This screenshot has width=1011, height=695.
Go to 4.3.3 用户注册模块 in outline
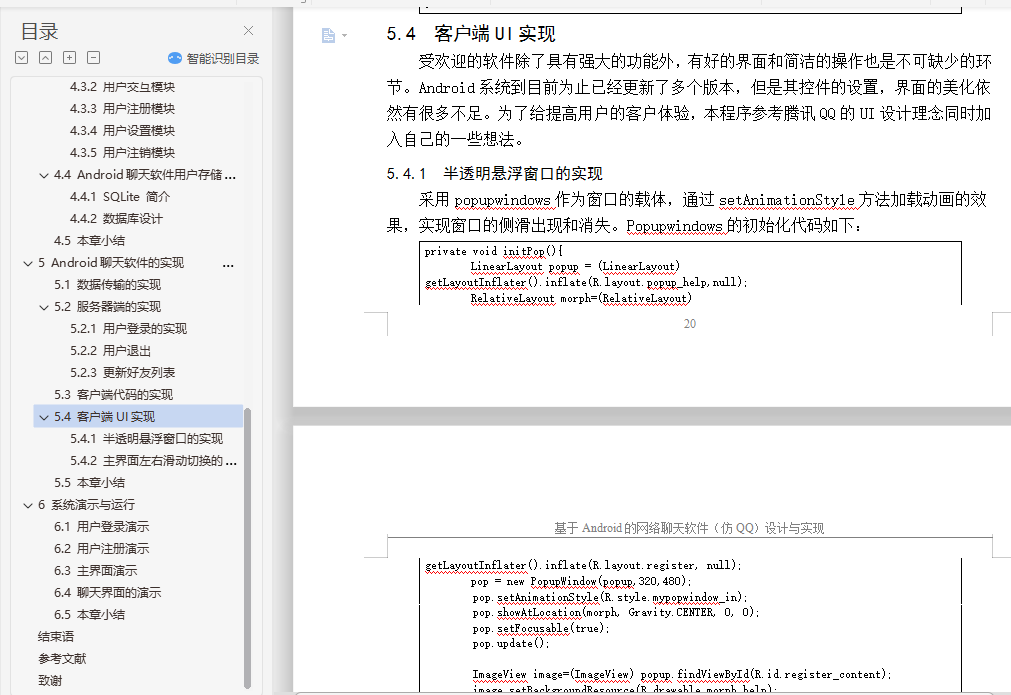click(123, 108)
